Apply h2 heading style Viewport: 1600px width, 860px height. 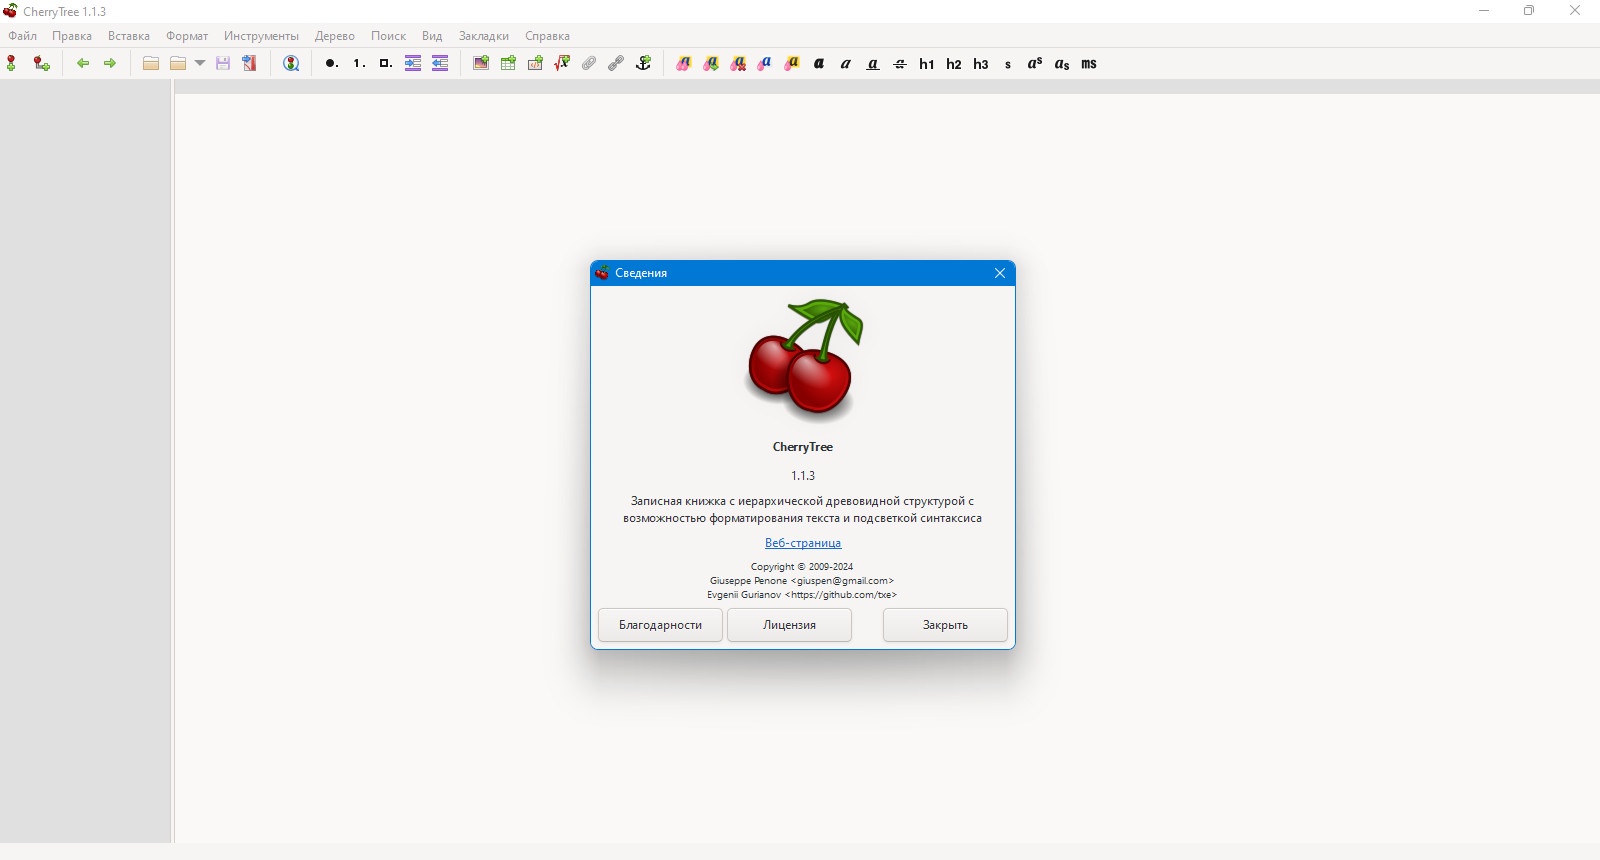(x=954, y=63)
